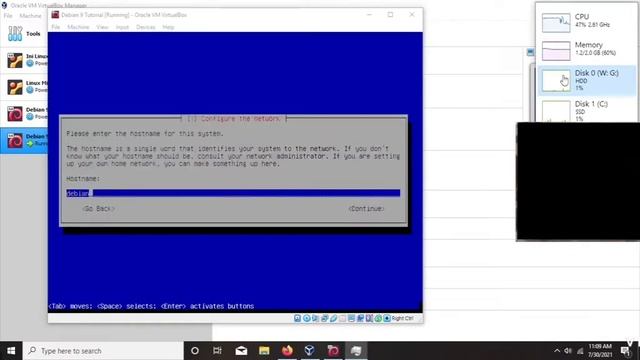The width and height of the screenshot is (640, 360).
Task: Open File menu in the VM window
Action: [x=56, y=27]
